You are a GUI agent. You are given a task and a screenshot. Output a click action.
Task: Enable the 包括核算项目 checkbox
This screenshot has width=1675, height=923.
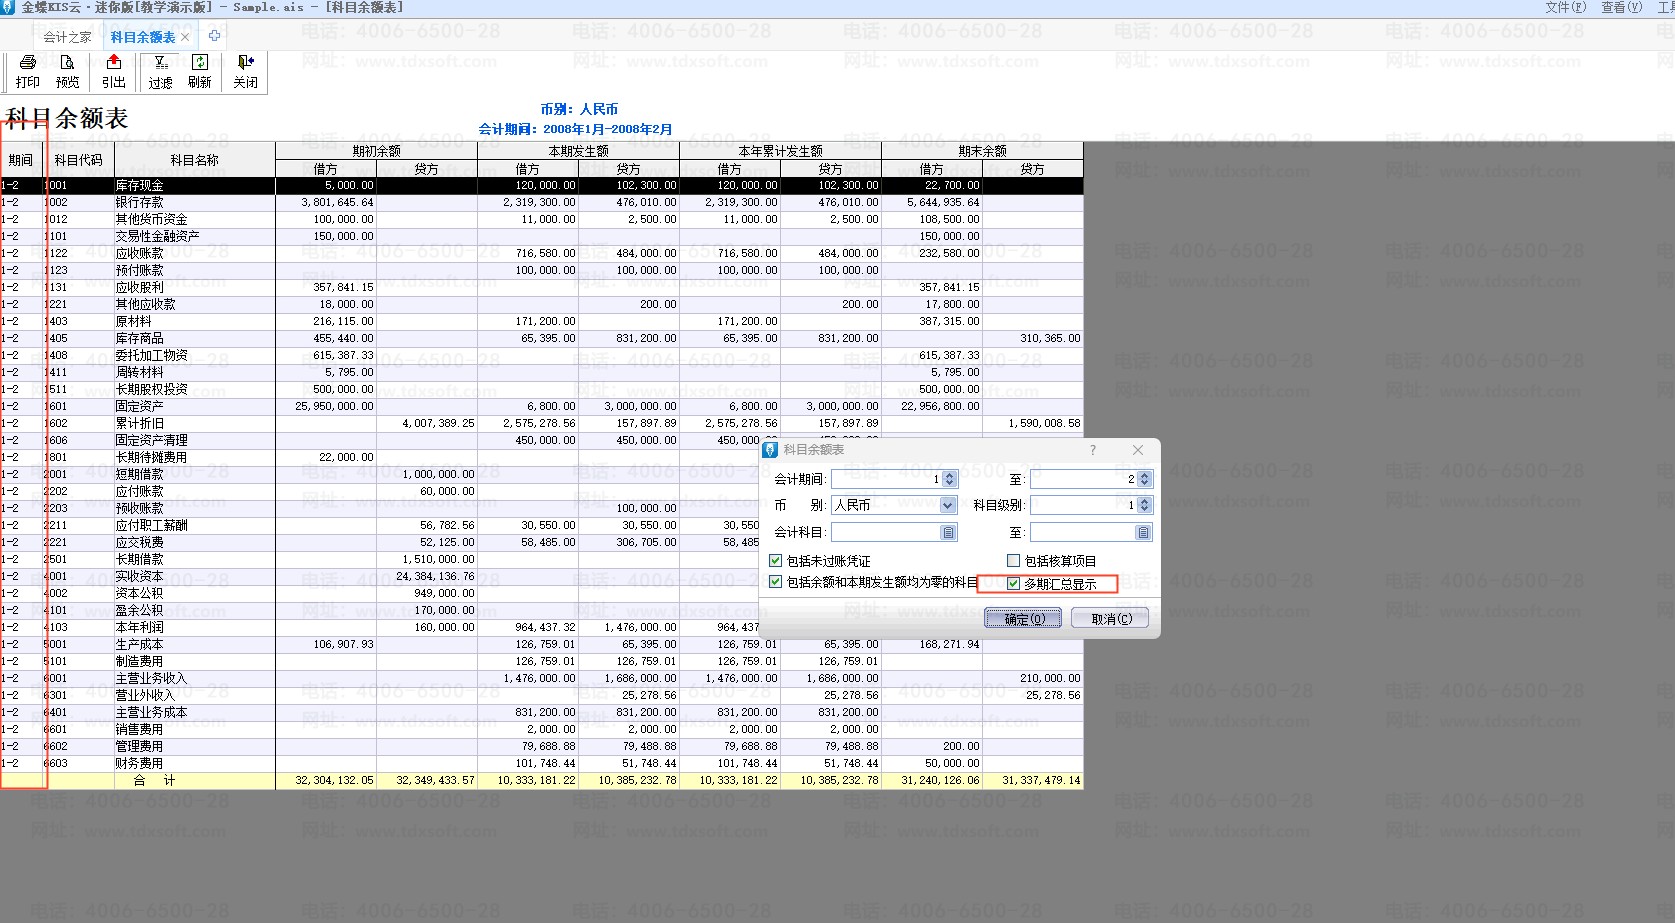[1014, 561]
